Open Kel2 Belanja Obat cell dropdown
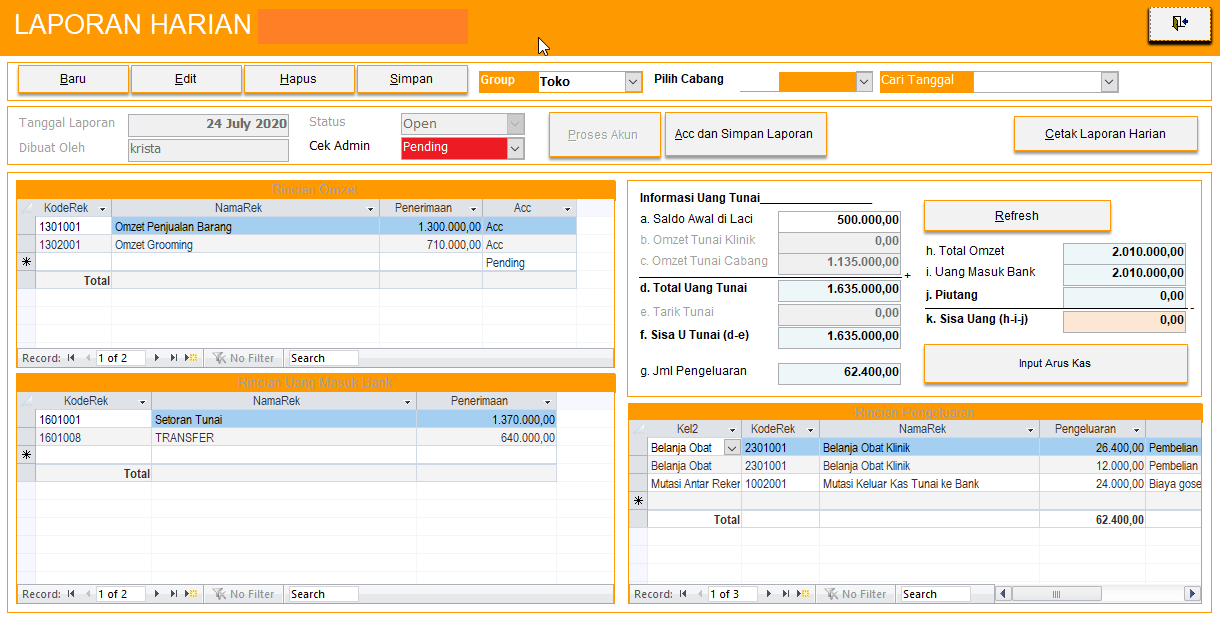Screen dimensions: 1220x629 click(732, 448)
